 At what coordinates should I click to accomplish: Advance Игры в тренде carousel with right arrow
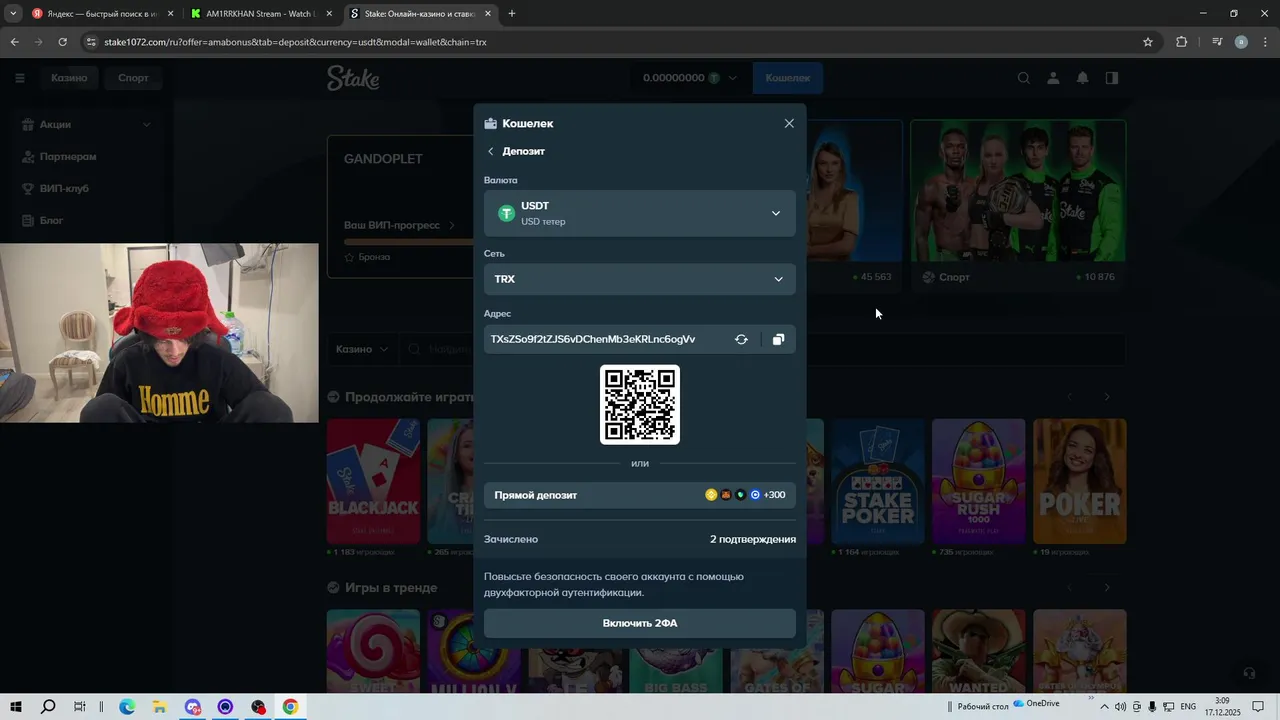point(1107,588)
